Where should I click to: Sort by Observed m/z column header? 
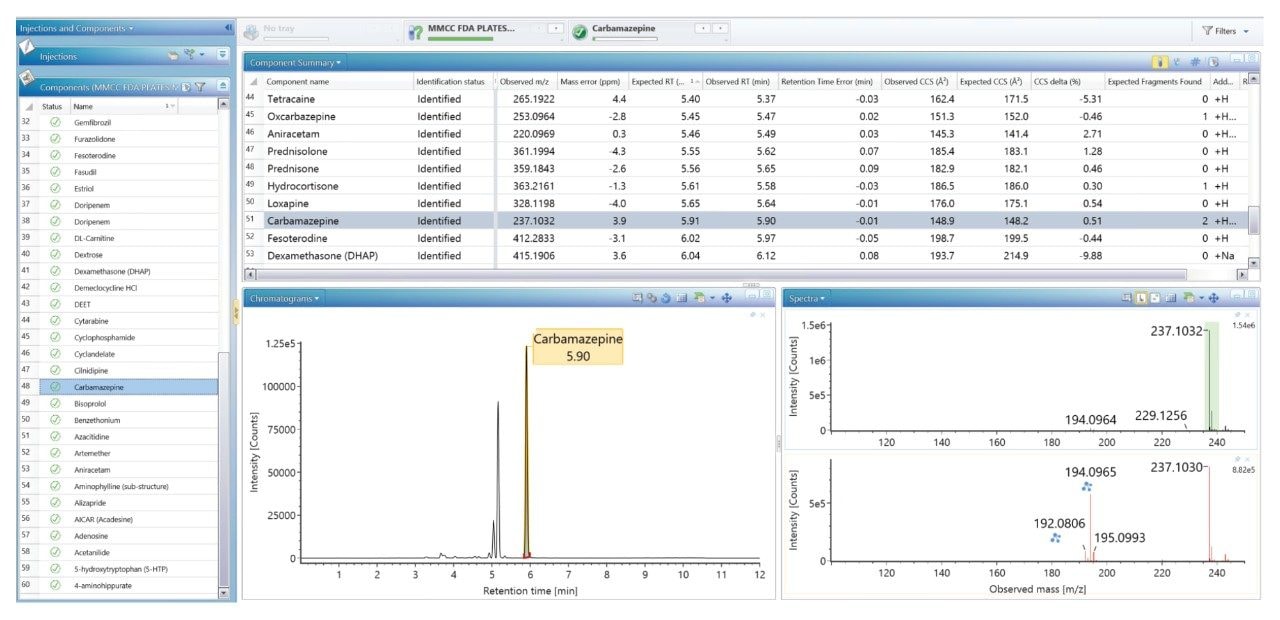[x=525, y=81]
